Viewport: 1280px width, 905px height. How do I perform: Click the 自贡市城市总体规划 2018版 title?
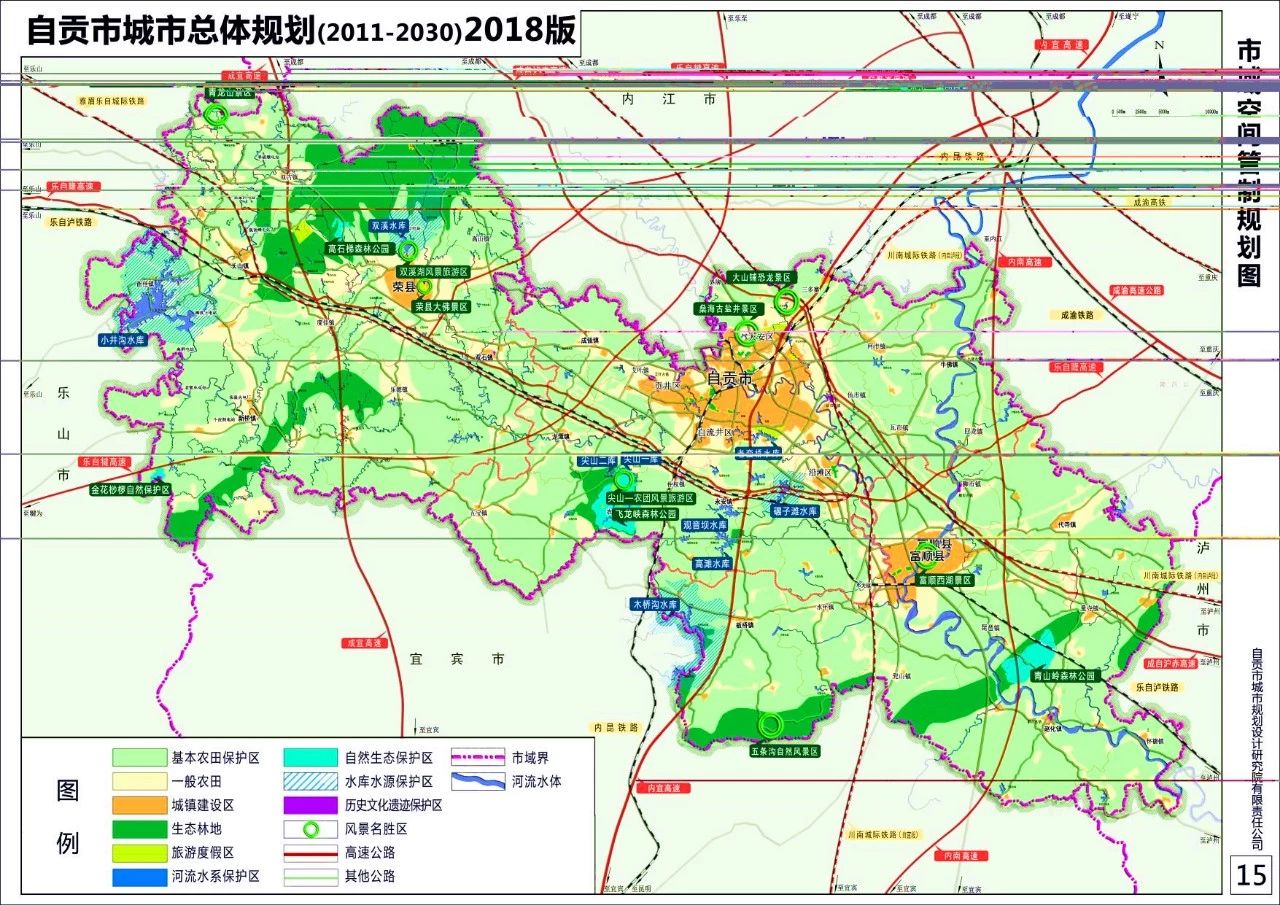pyautogui.click(x=300, y=30)
